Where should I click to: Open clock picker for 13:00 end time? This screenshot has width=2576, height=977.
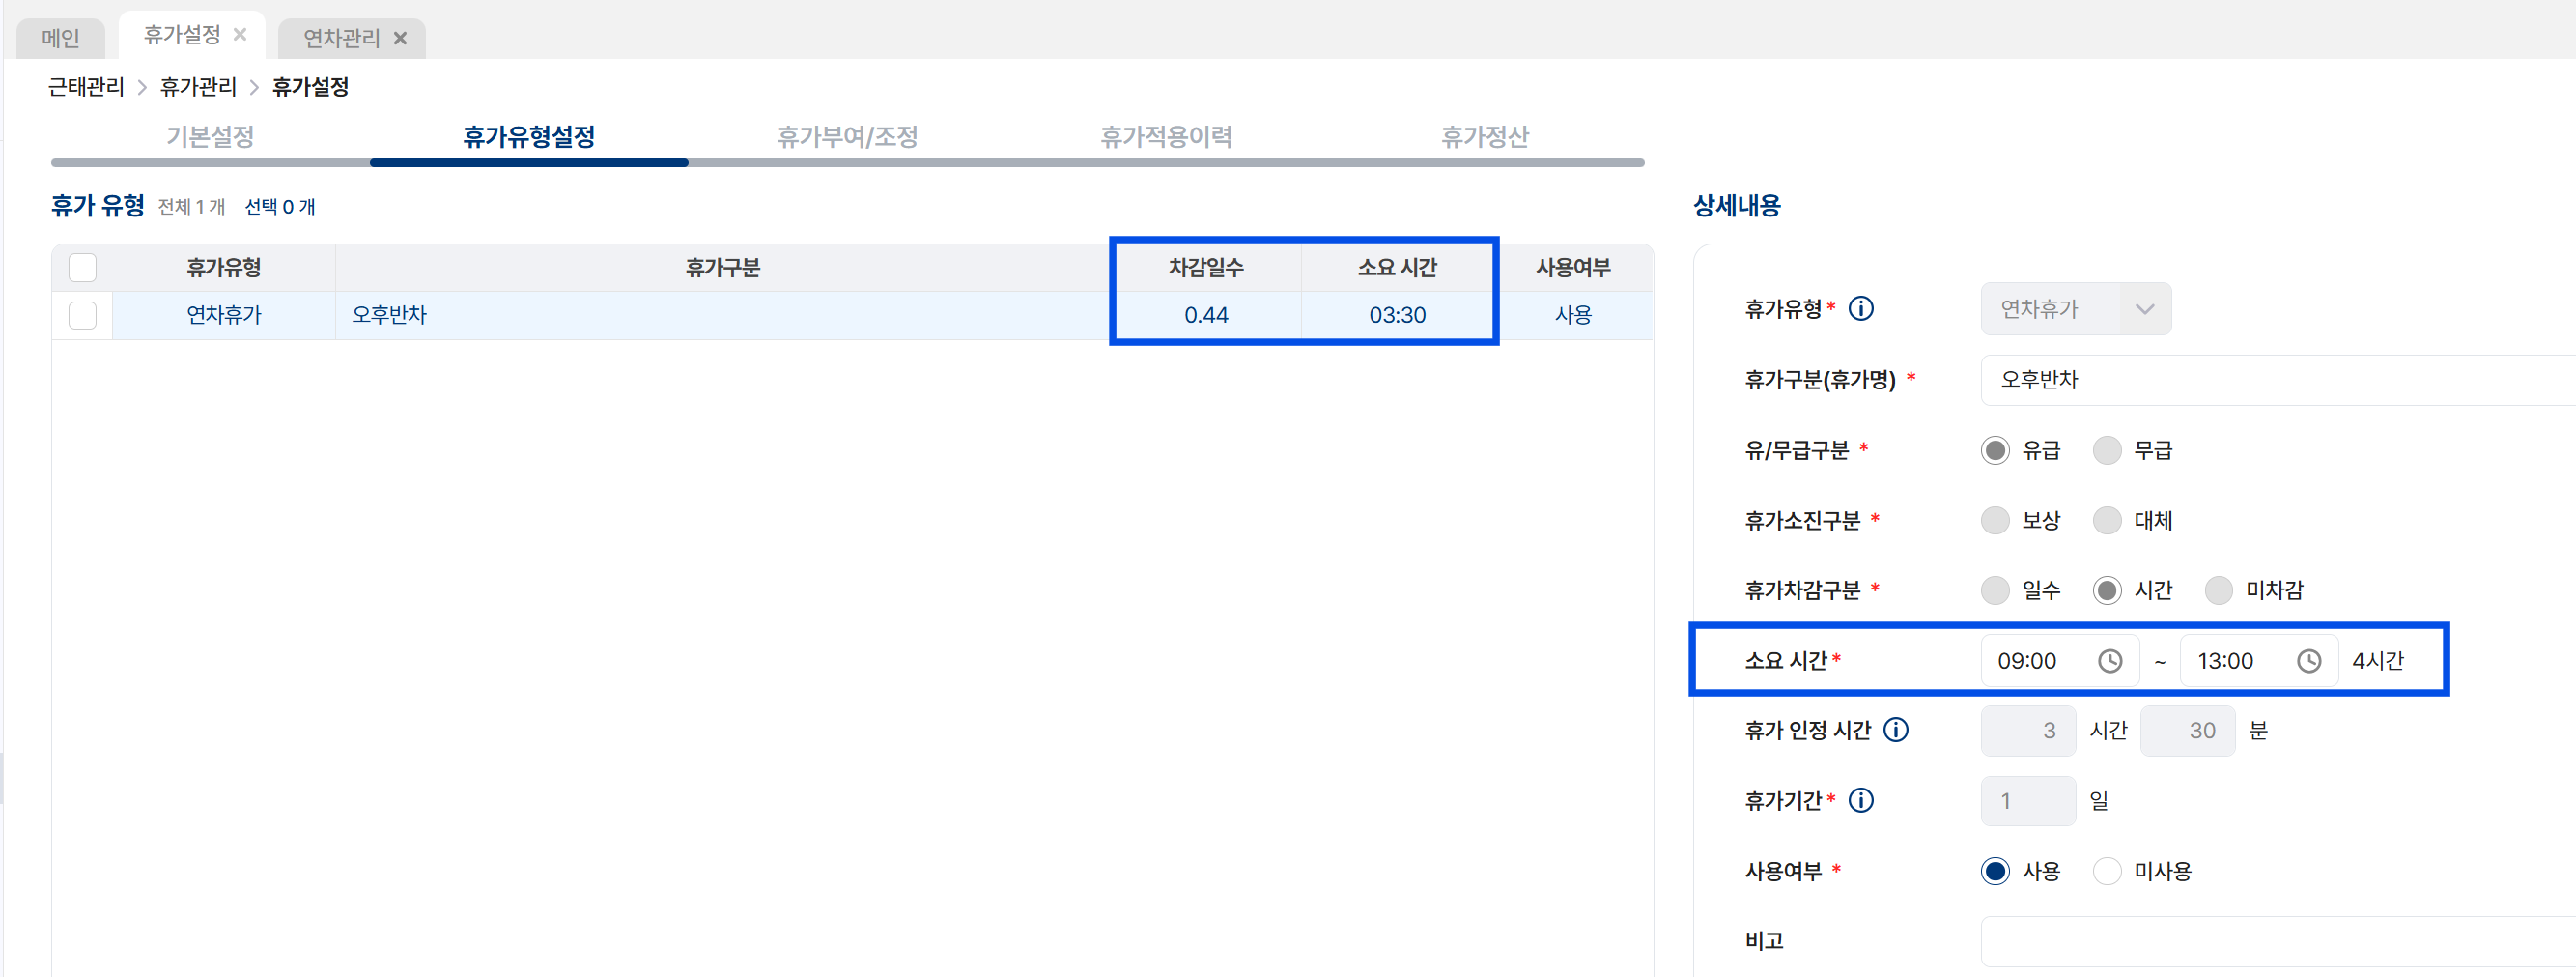pyautogui.click(x=2308, y=661)
